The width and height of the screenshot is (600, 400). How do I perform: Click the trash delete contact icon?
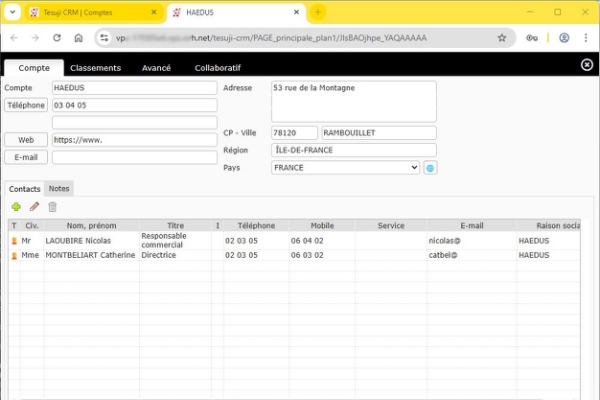pos(53,207)
